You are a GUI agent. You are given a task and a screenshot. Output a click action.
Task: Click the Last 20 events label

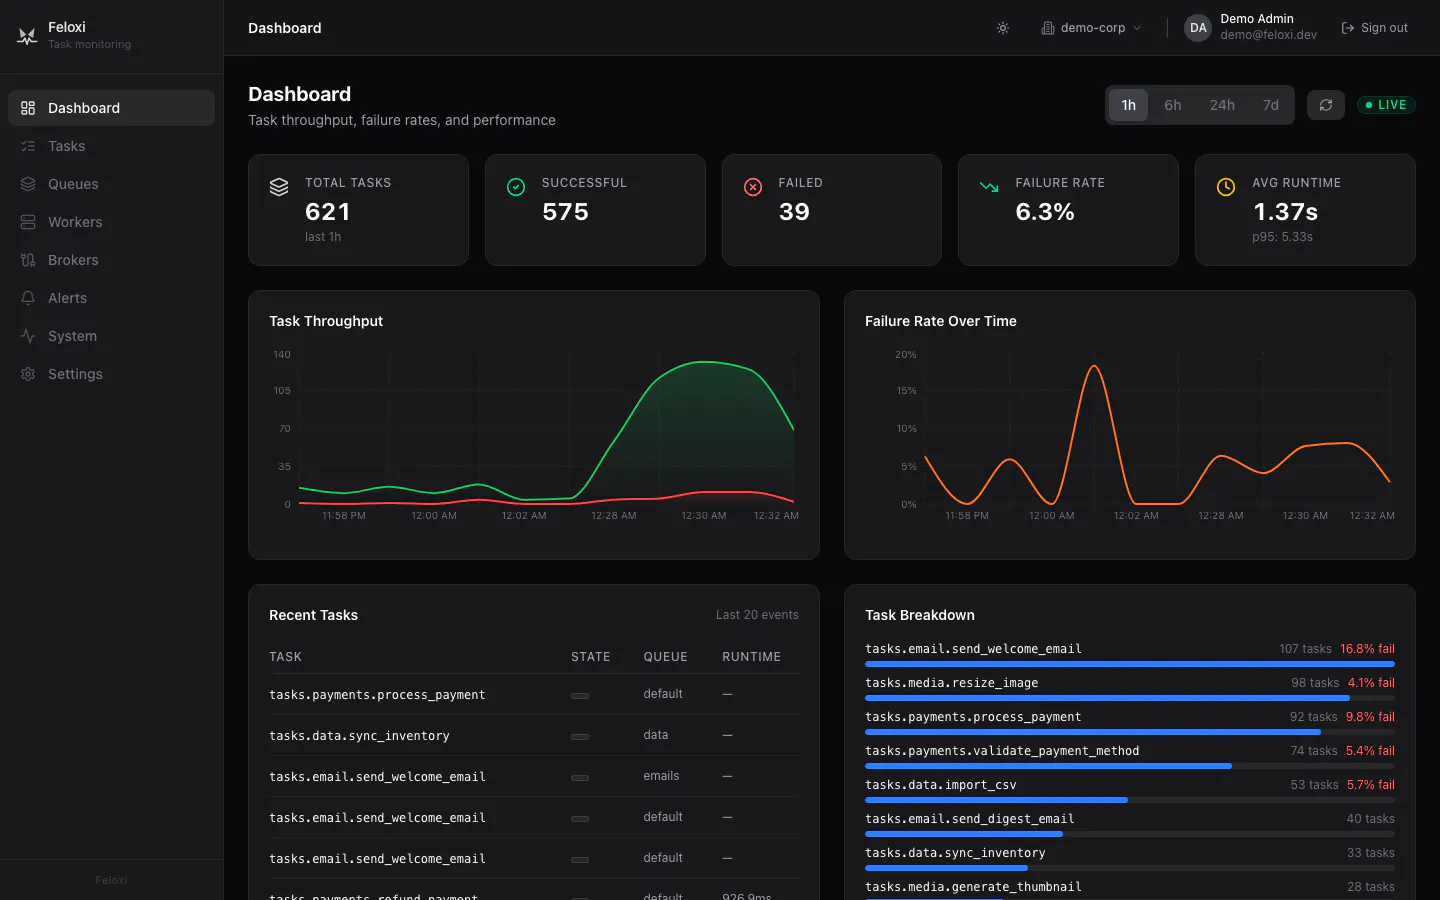pyautogui.click(x=757, y=615)
